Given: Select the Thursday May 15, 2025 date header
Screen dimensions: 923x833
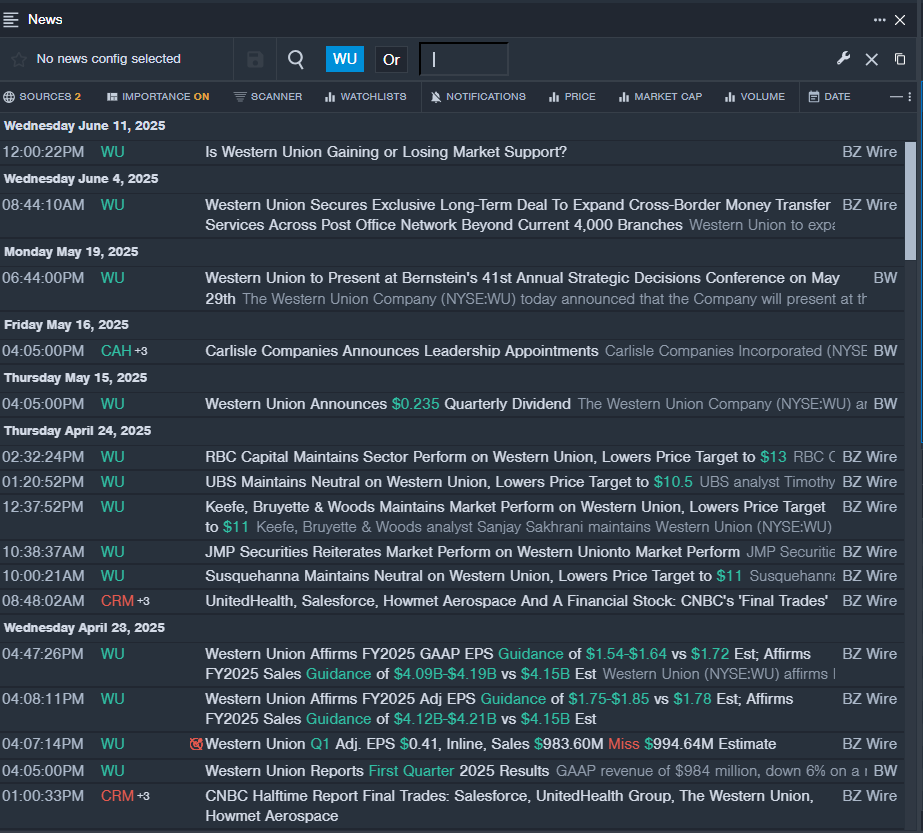Looking at the screenshot, I should [x=76, y=378].
